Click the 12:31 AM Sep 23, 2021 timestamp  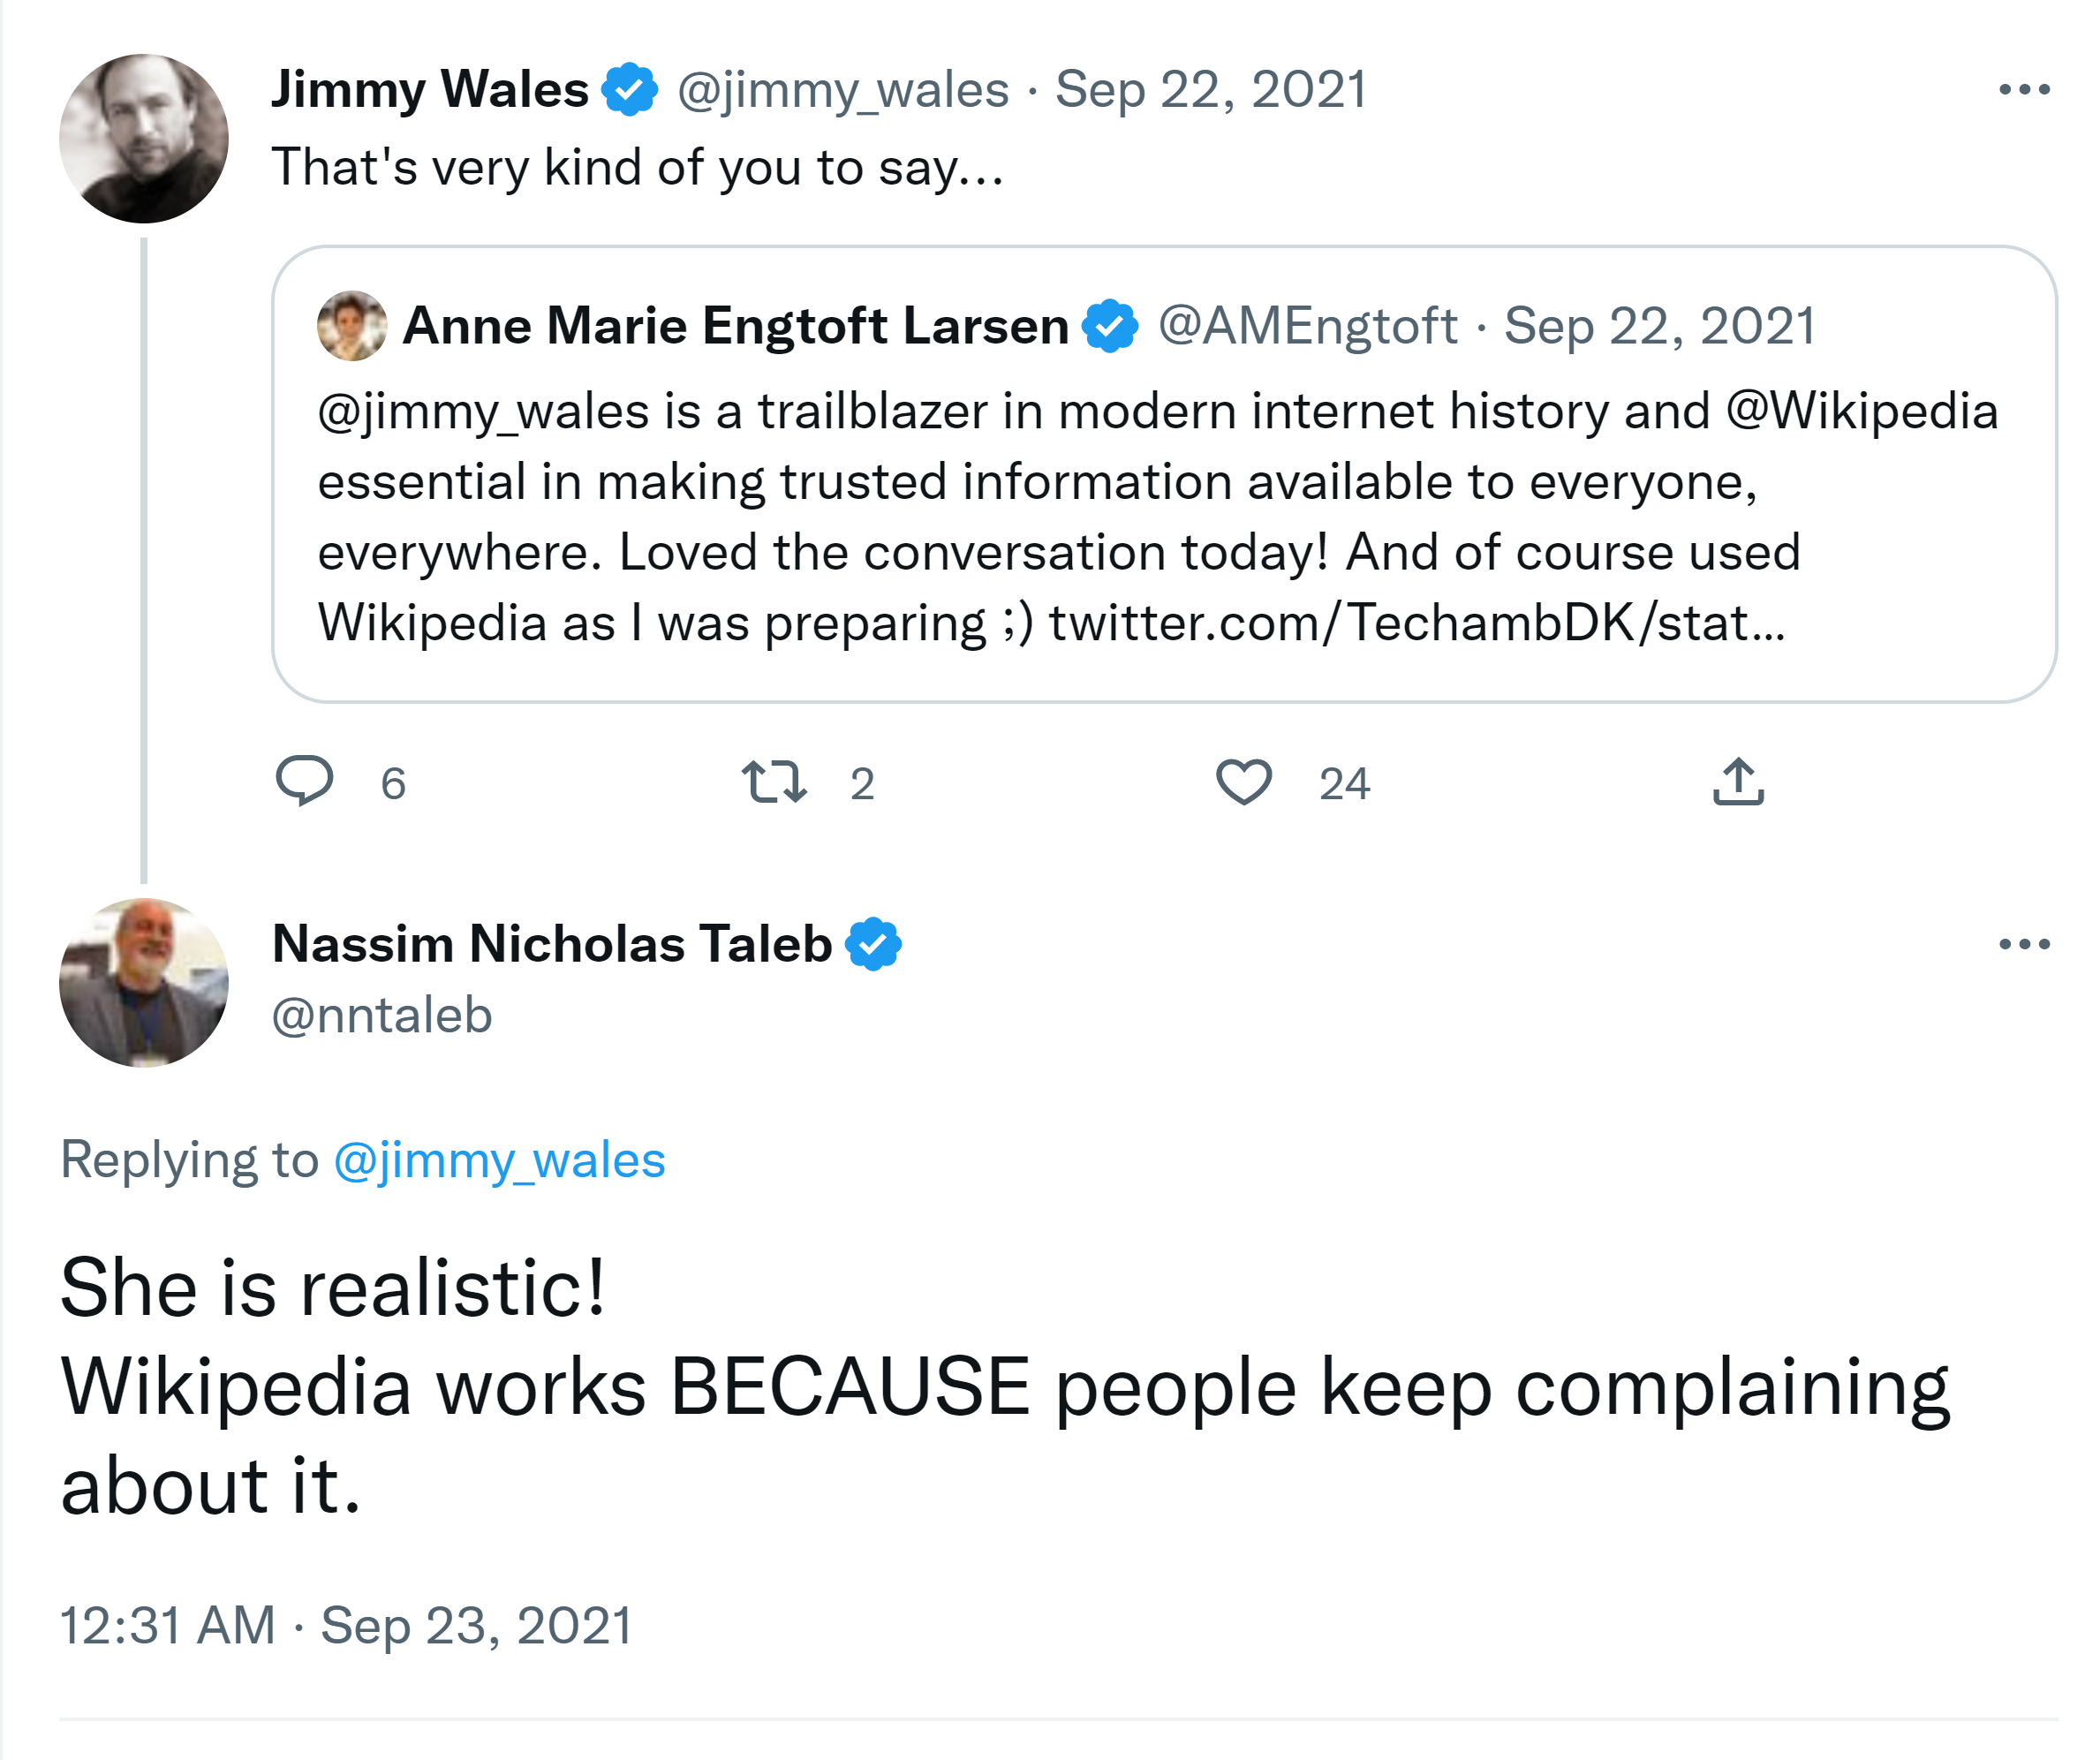[x=346, y=1625]
